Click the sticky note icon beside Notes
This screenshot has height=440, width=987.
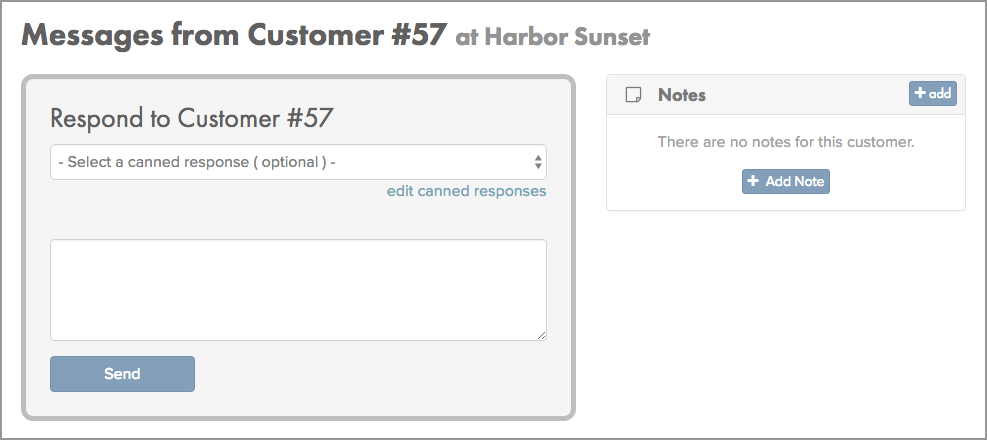click(633, 95)
